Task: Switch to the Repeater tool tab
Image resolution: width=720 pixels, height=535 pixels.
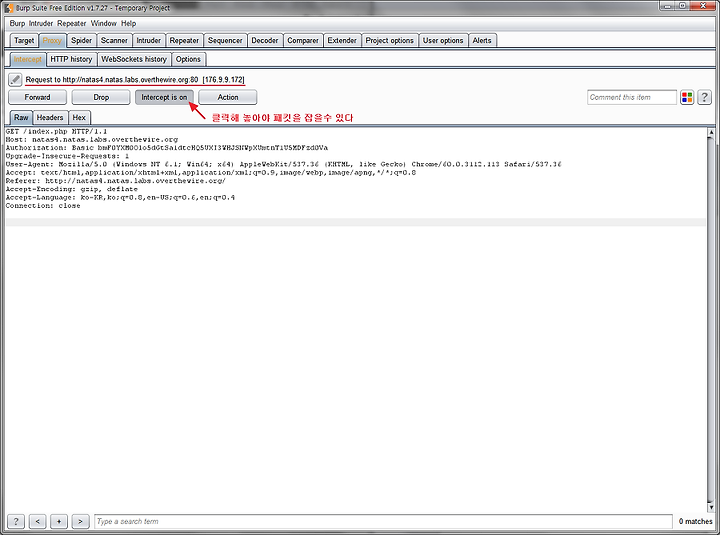Action: pyautogui.click(x=184, y=40)
